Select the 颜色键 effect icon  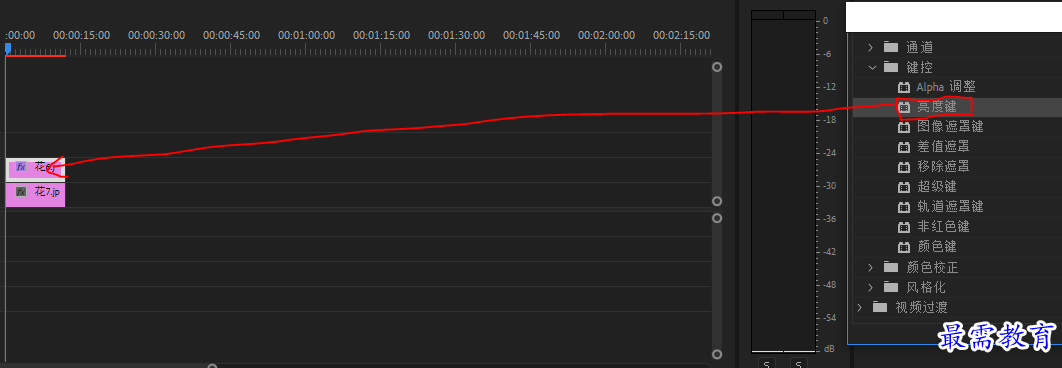click(904, 247)
